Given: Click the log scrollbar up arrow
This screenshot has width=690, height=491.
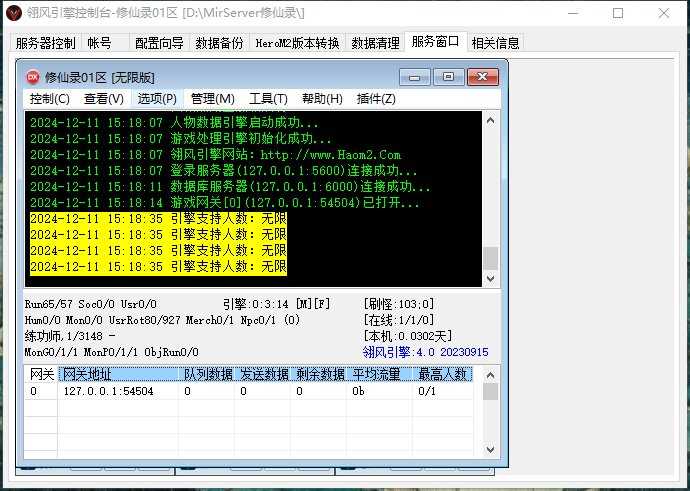Looking at the screenshot, I should 490,120.
